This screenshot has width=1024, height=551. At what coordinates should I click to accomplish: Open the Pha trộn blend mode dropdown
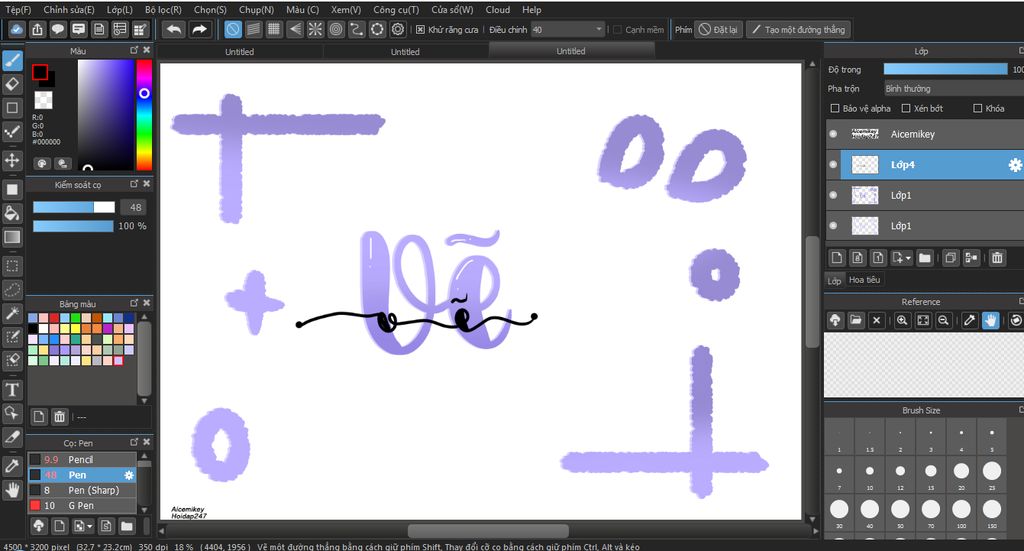tap(953, 88)
